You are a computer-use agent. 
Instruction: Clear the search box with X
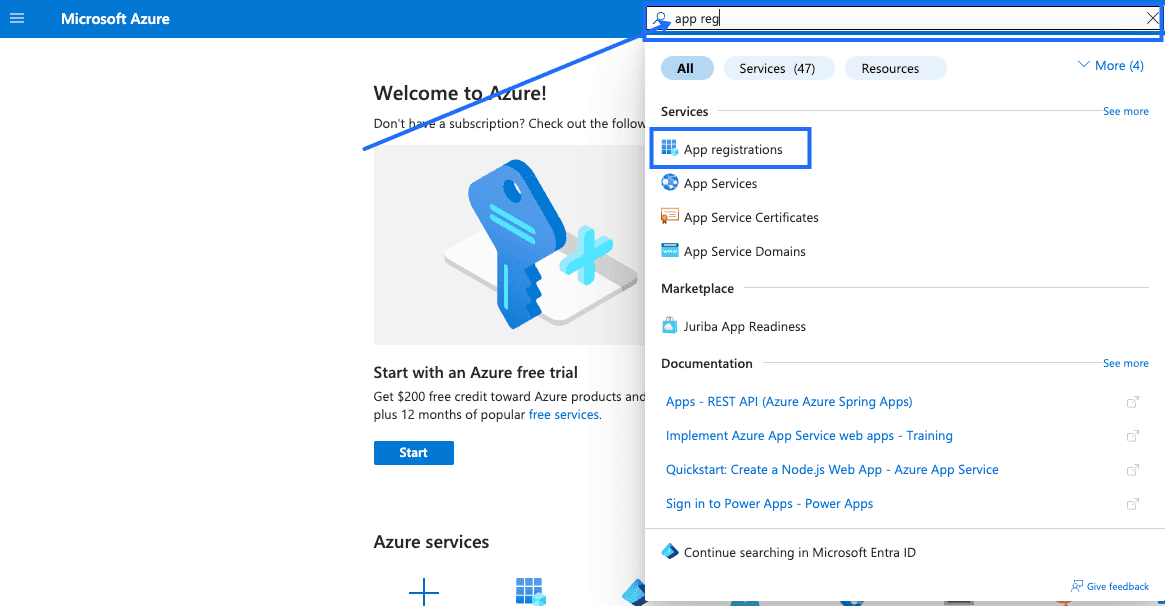pos(1152,19)
